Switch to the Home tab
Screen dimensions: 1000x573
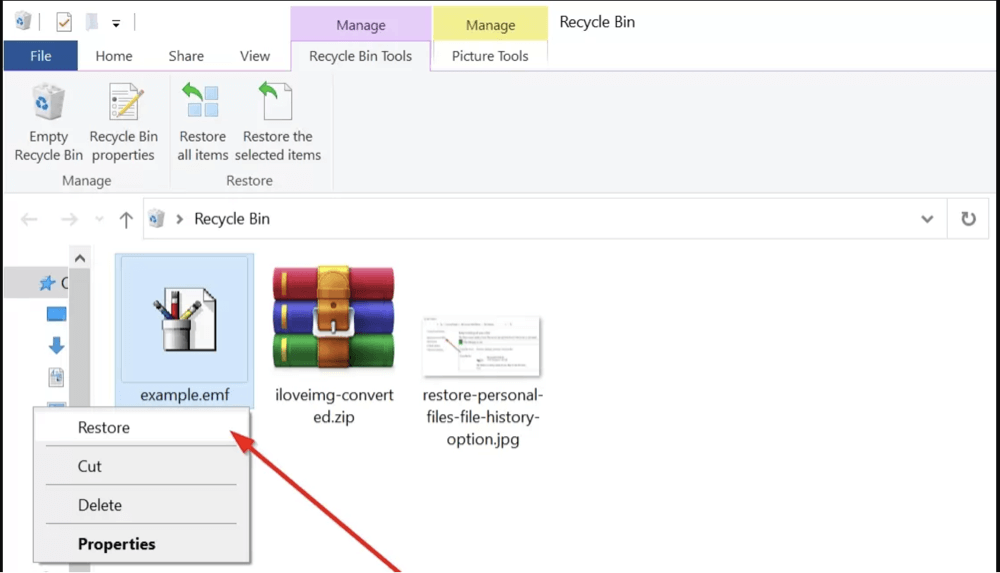(114, 56)
